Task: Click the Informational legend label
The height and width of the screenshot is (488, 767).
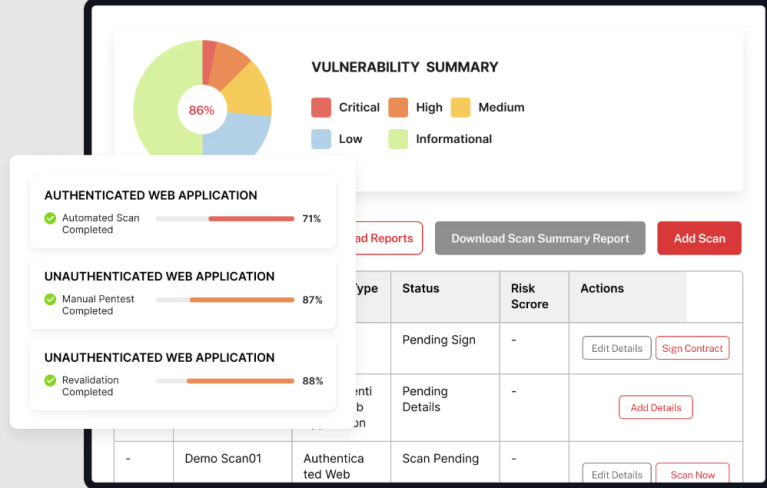Action: (454, 139)
